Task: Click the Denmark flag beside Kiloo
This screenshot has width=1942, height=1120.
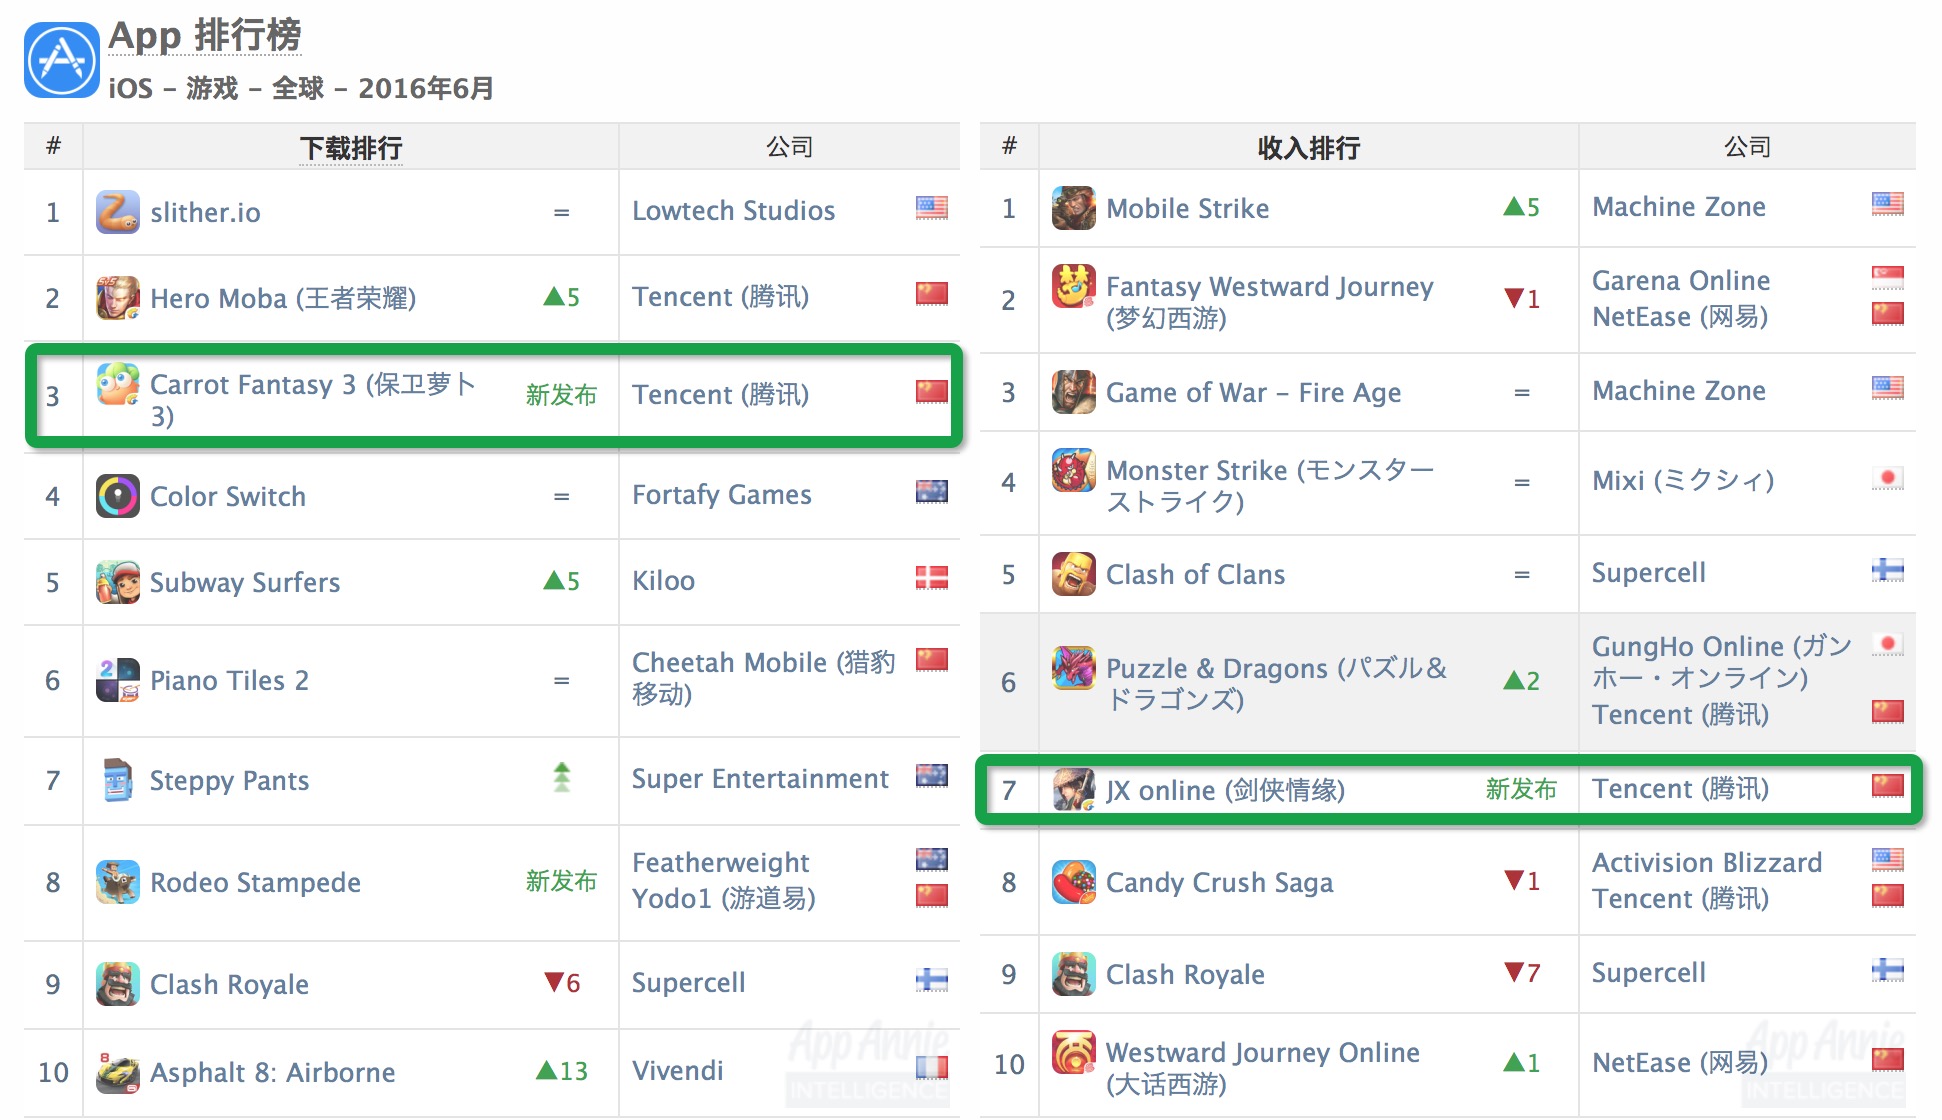Action: click(931, 578)
